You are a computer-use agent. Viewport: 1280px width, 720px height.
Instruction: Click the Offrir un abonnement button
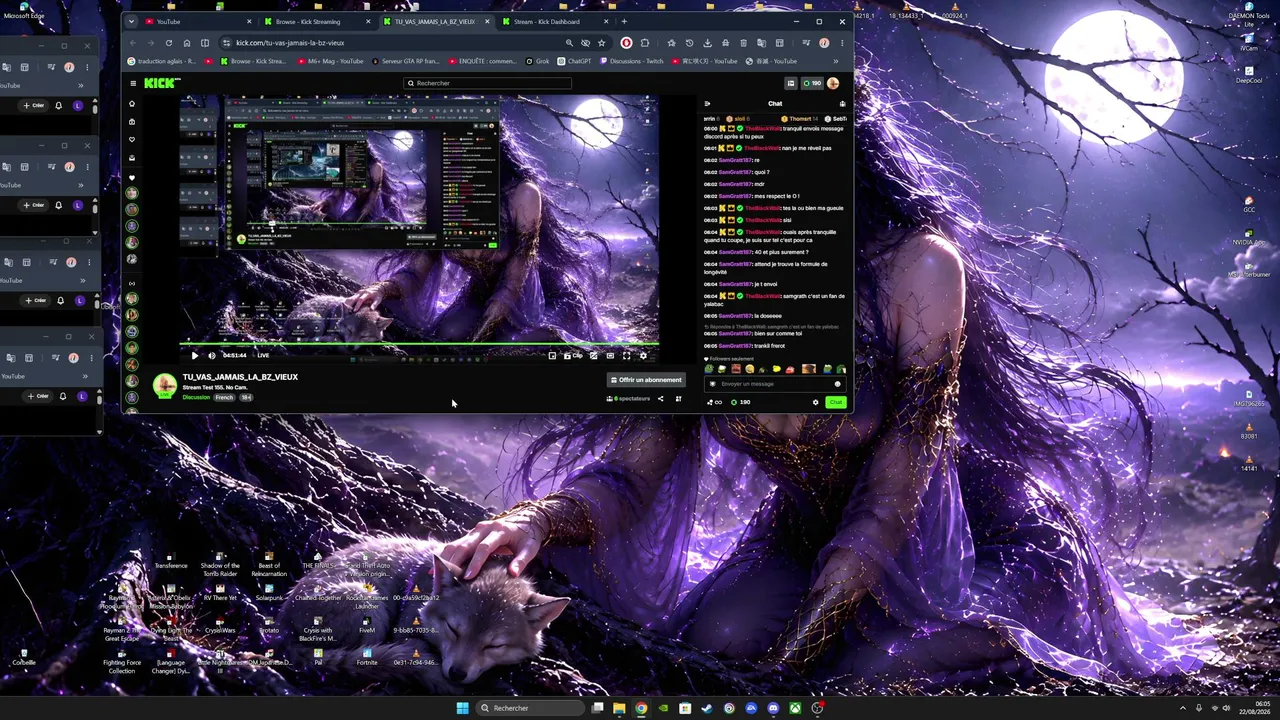point(646,380)
